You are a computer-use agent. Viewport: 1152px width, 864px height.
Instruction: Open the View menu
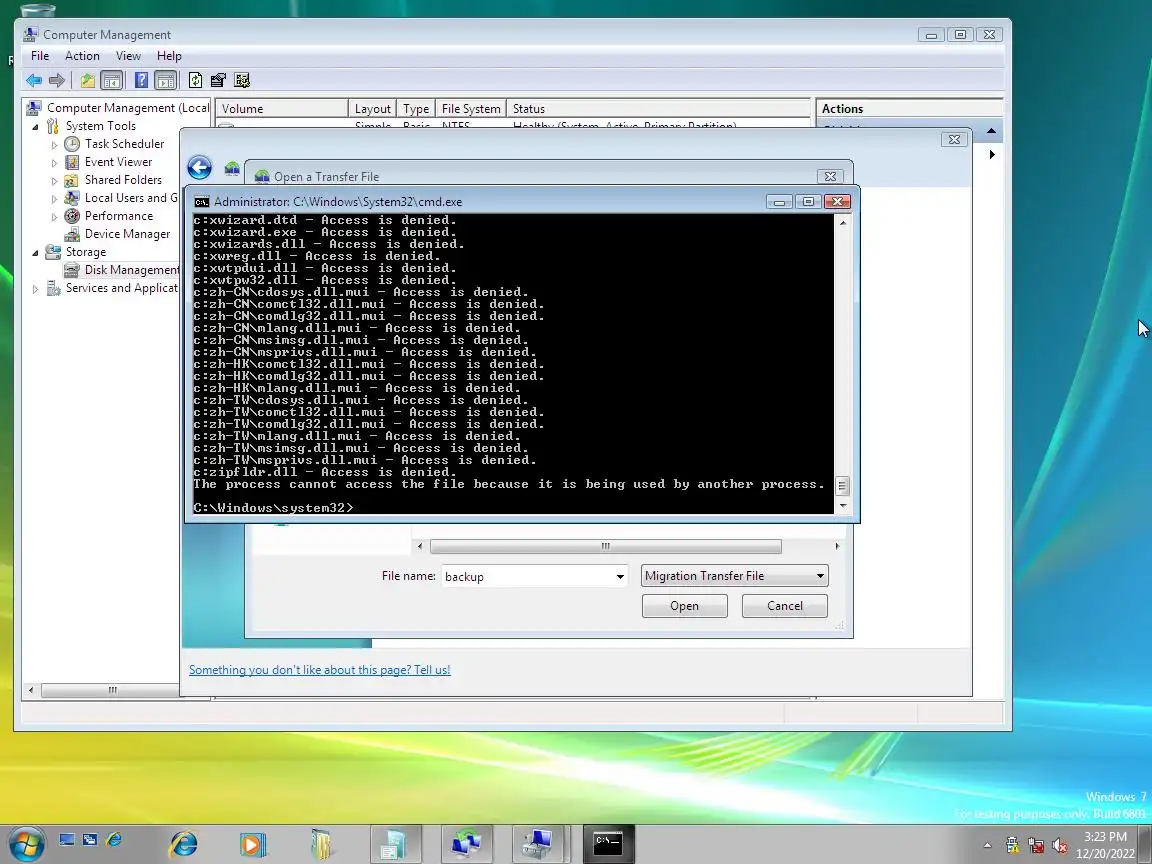(x=128, y=56)
